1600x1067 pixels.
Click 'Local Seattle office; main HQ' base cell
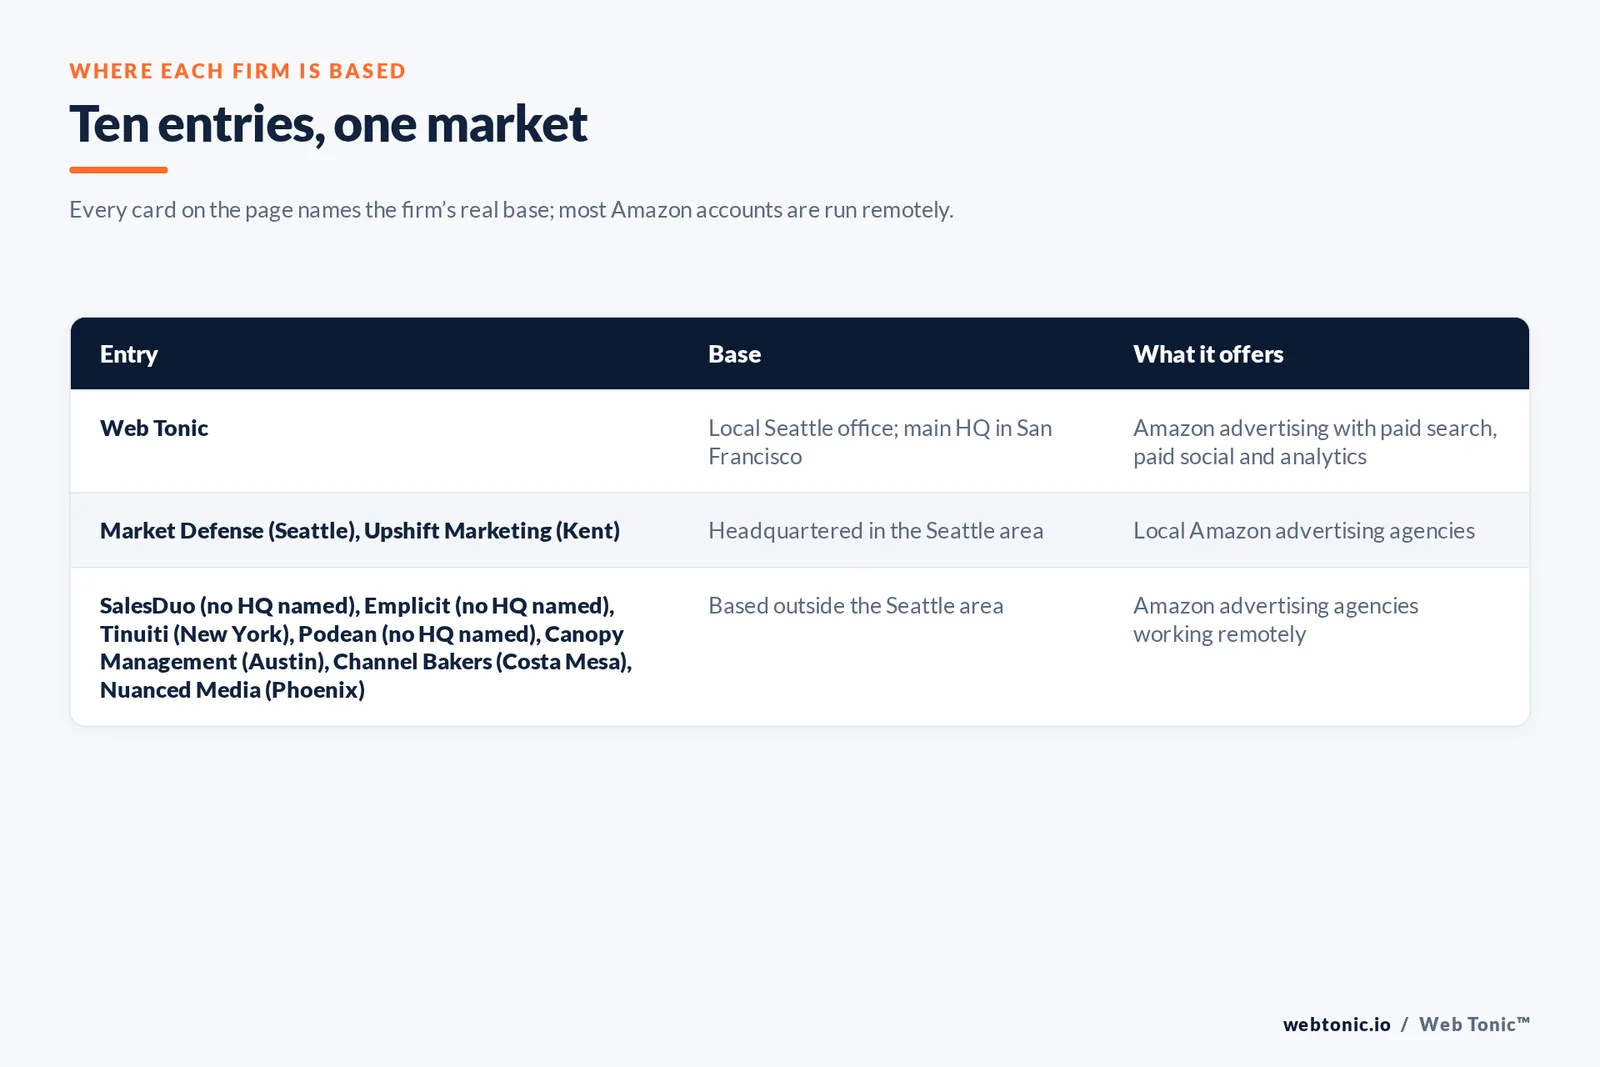pos(880,442)
